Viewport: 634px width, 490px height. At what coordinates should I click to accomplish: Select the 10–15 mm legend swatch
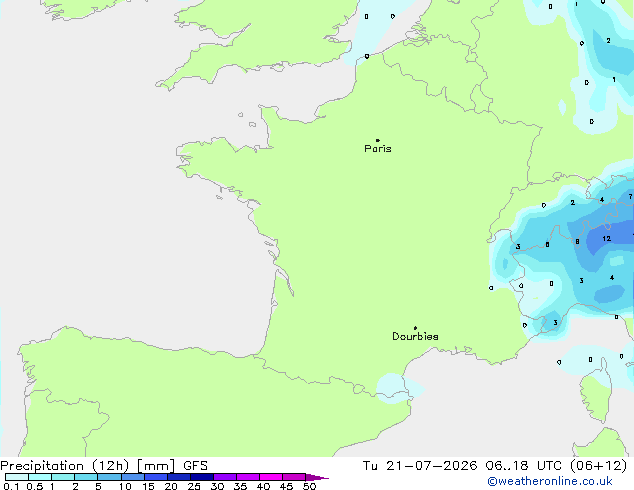point(132,477)
